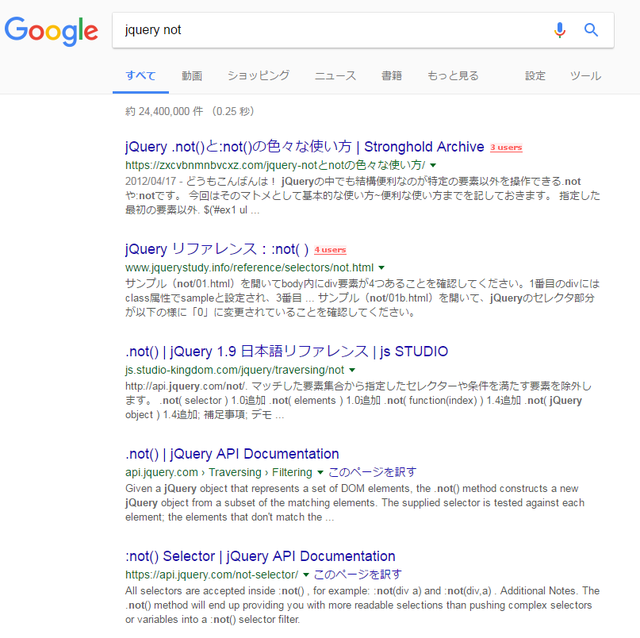Image resolution: width=640 pixels, height=638 pixels.
Task: Click the snippet date '2012/04/17'
Action: (150, 181)
